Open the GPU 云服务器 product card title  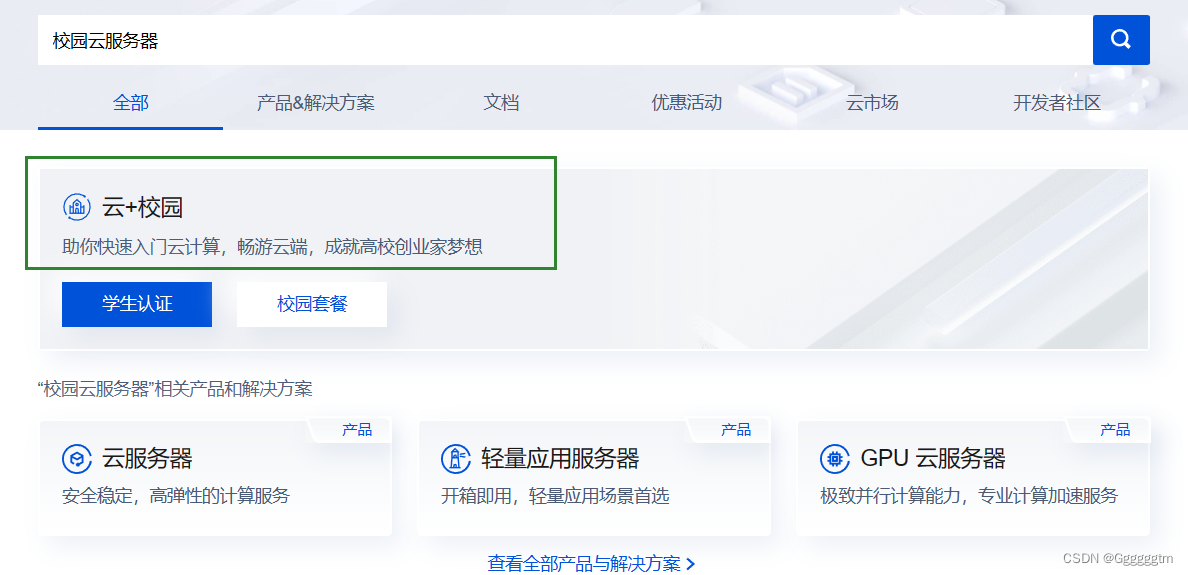(933, 458)
